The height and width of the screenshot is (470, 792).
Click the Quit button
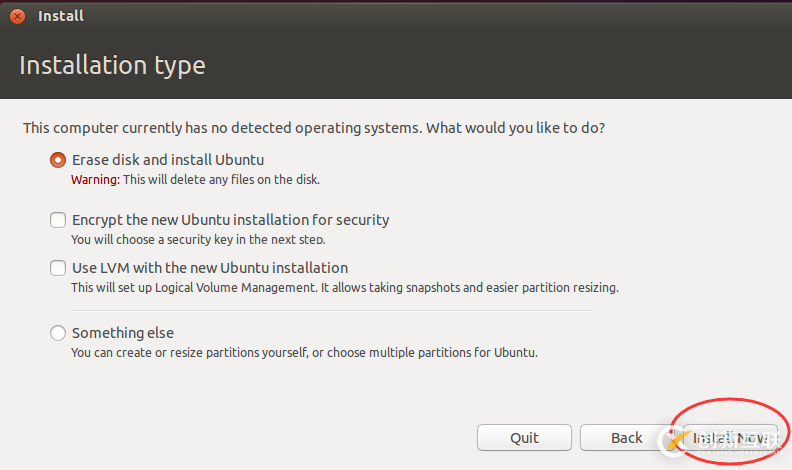[524, 438]
